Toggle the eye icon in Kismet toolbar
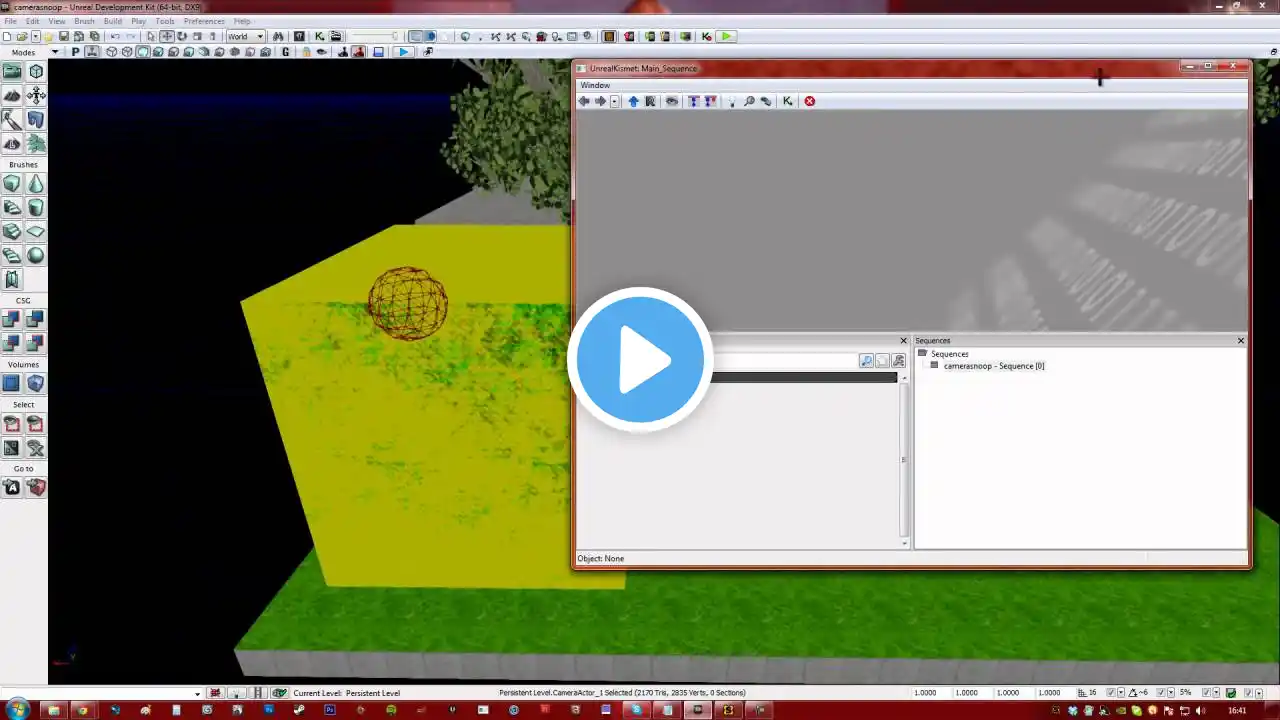 [x=672, y=101]
